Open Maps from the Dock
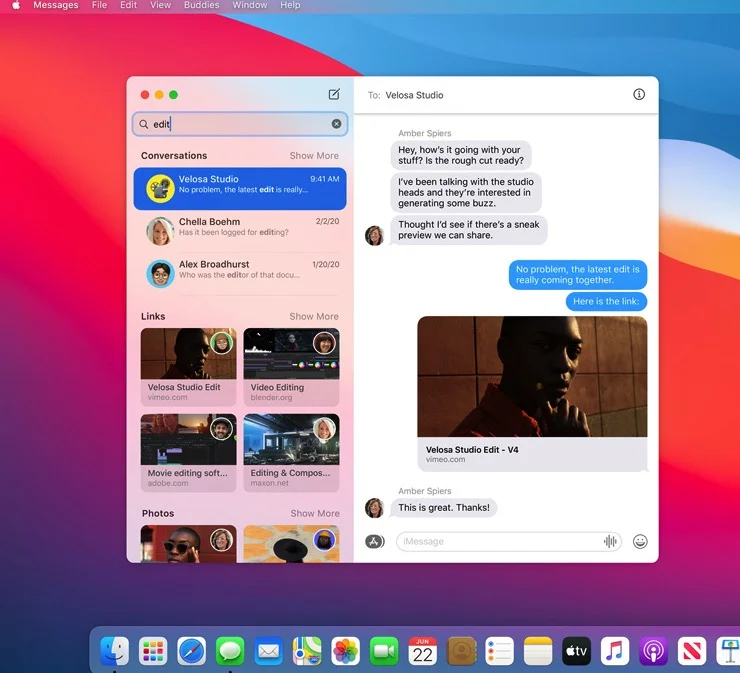This screenshot has width=740, height=673. pos(307,651)
